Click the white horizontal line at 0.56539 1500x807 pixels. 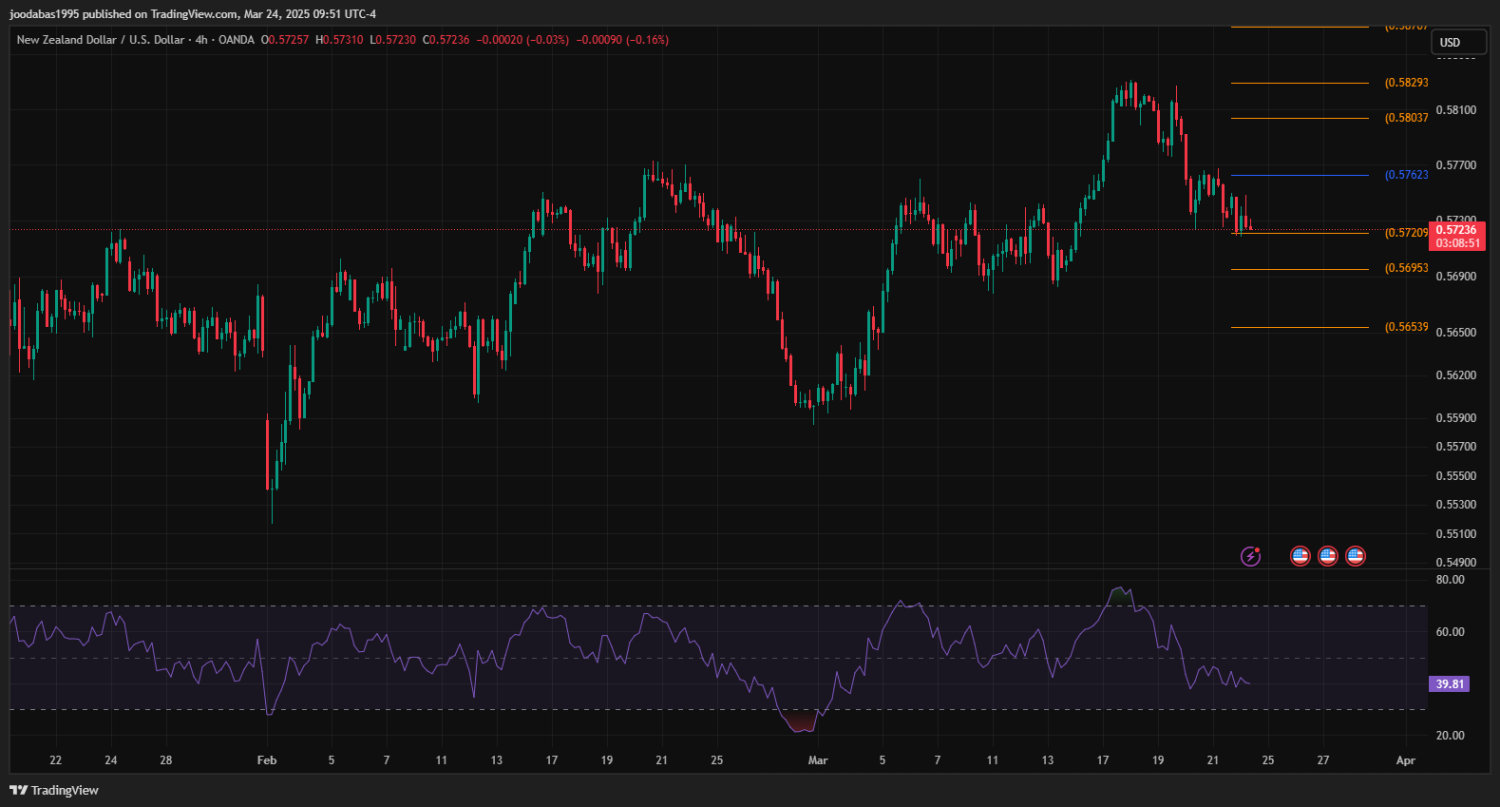click(x=1300, y=327)
